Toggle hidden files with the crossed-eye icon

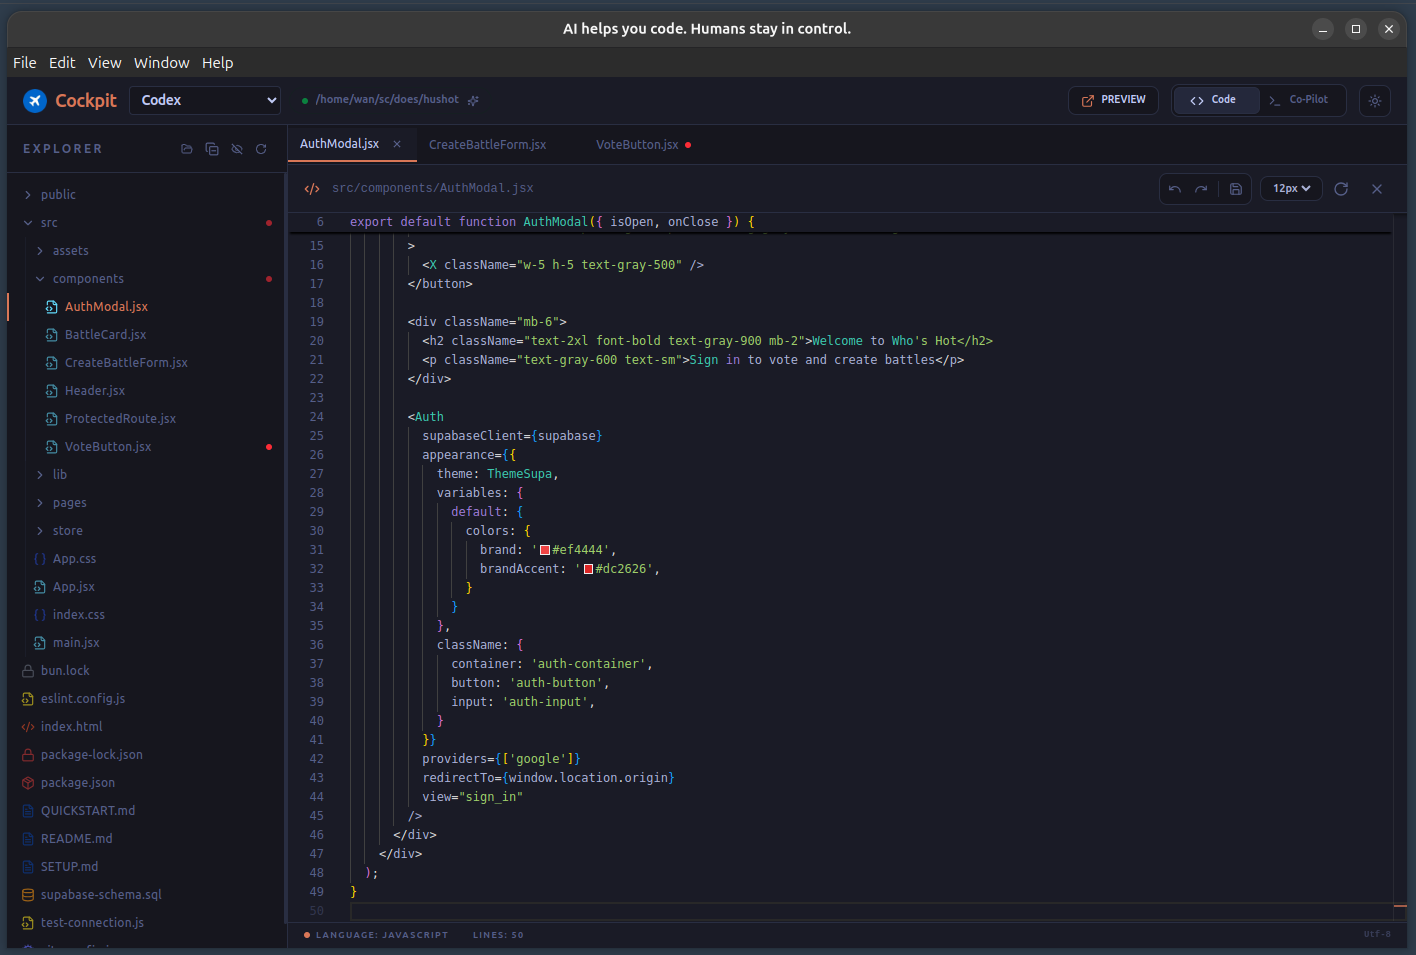(x=237, y=149)
